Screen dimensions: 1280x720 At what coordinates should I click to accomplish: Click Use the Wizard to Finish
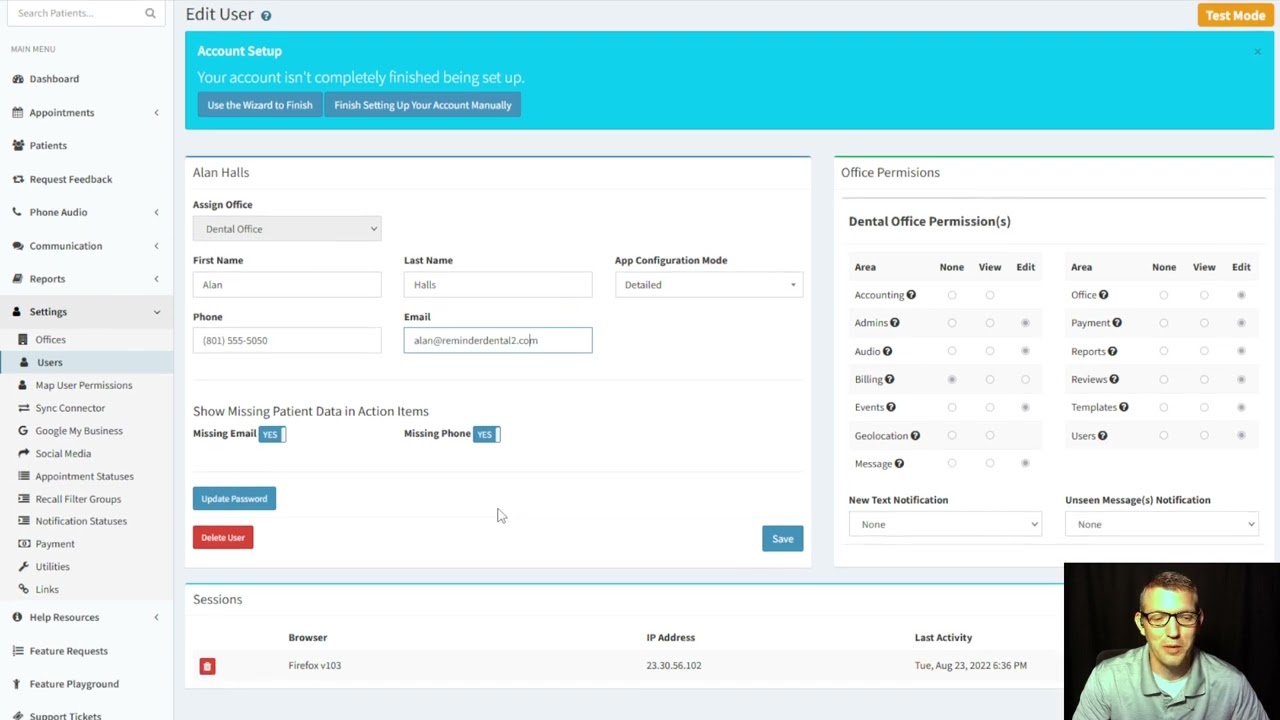(260, 105)
